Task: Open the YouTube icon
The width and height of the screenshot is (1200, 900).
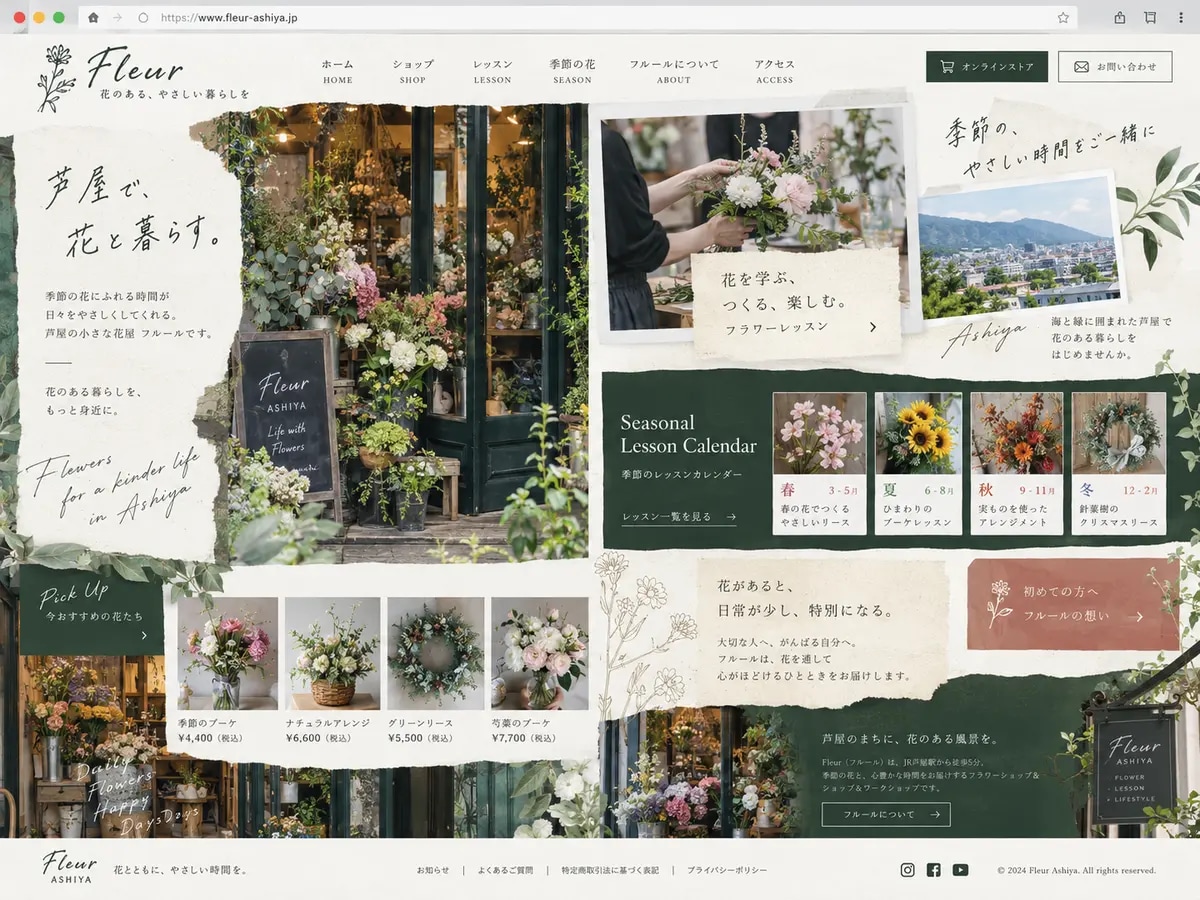Action: tap(960, 870)
